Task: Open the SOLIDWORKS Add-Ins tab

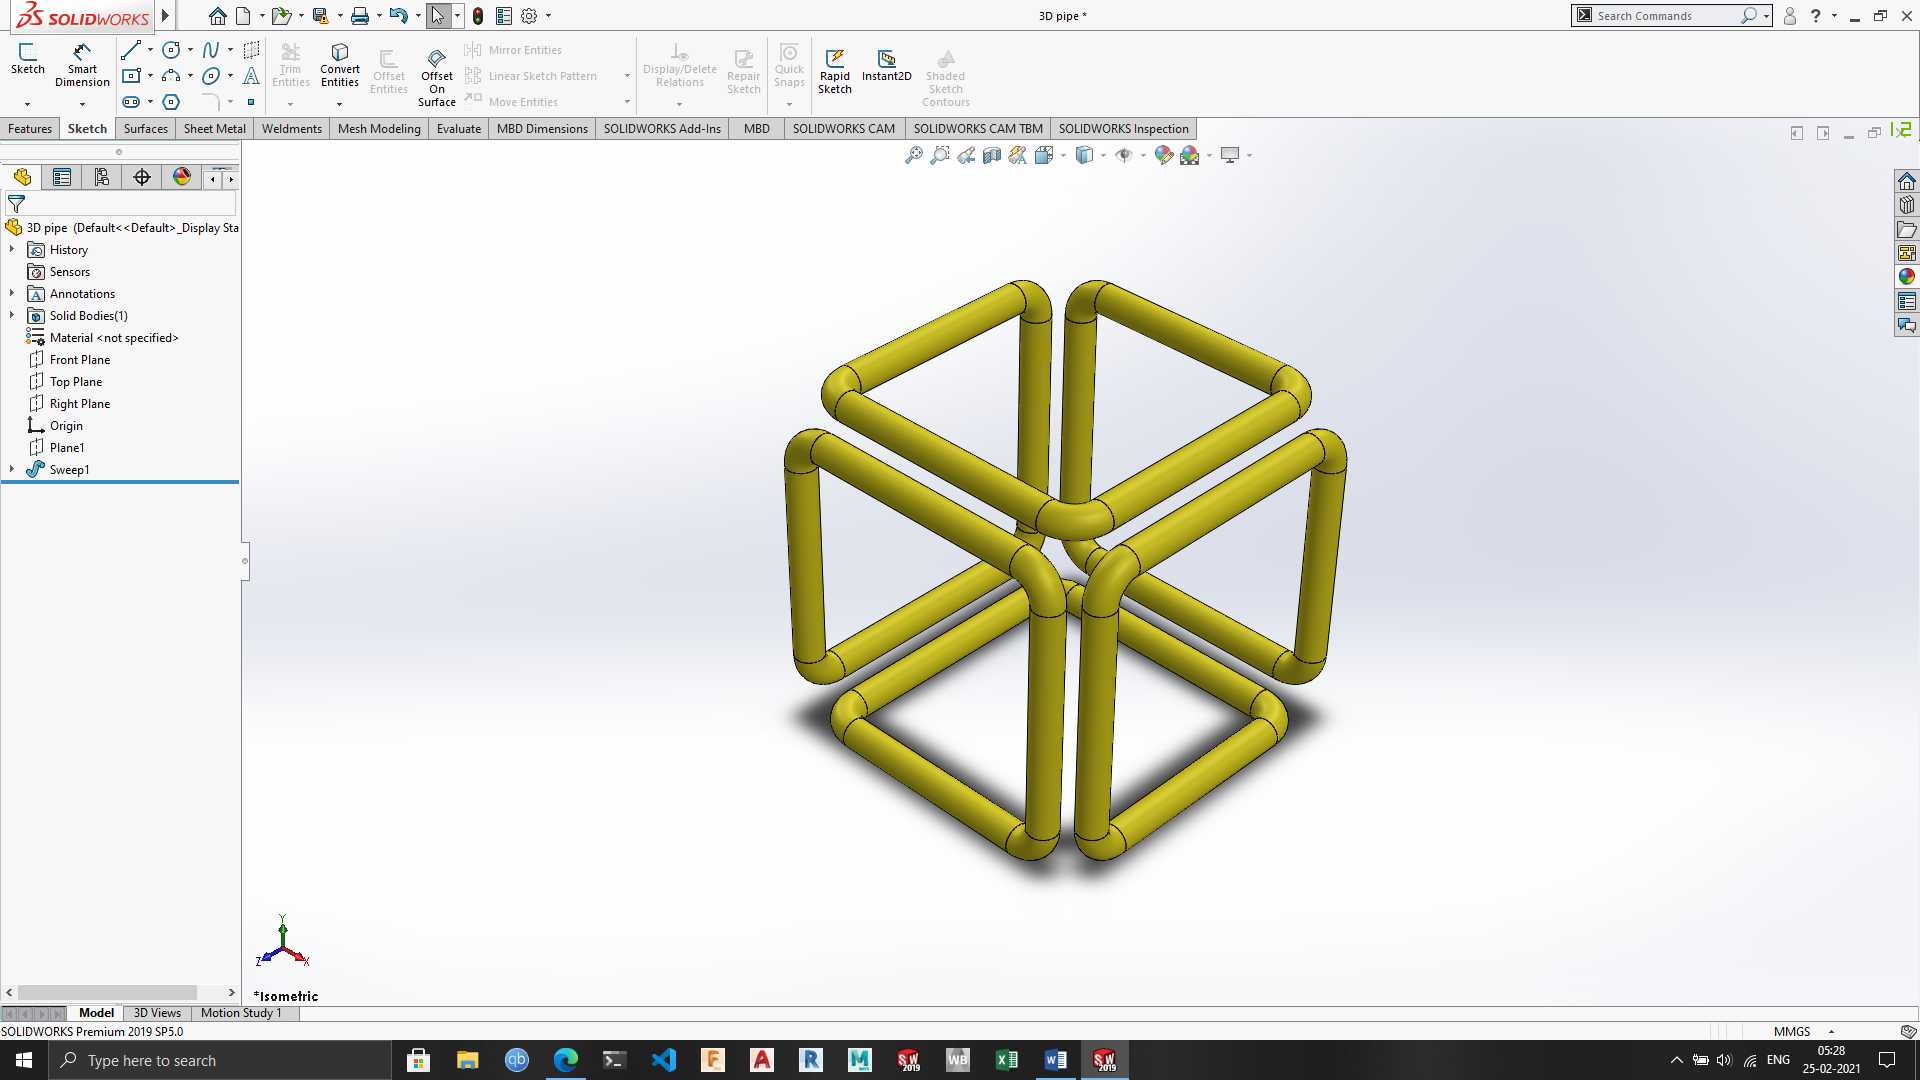Action: 662,129
